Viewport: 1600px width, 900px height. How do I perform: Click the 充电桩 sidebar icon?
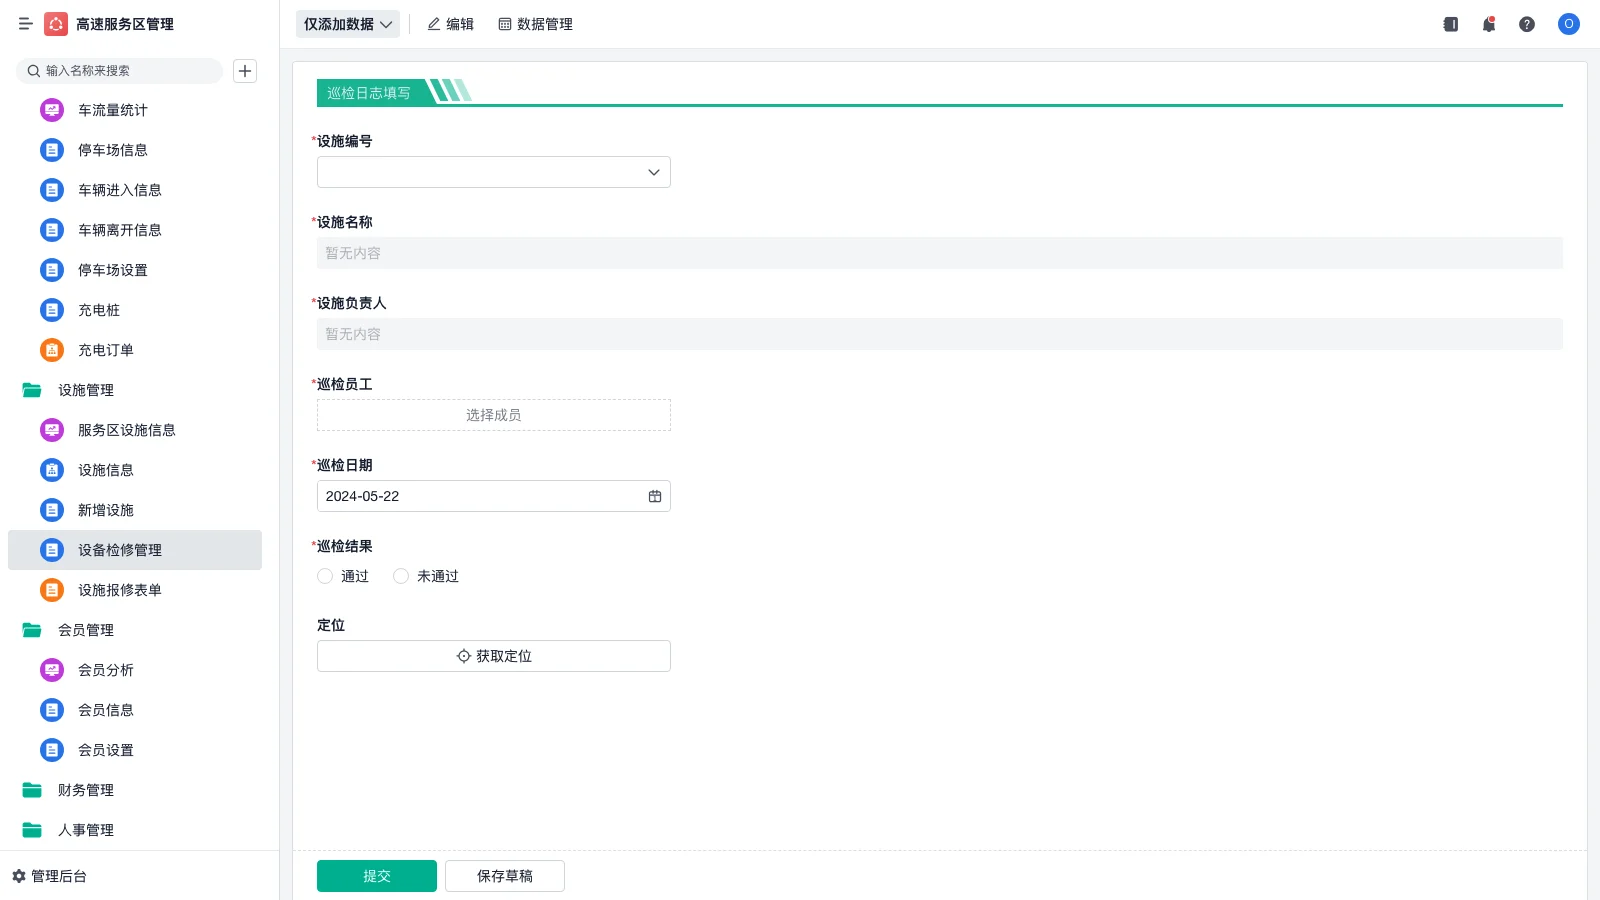click(x=51, y=310)
